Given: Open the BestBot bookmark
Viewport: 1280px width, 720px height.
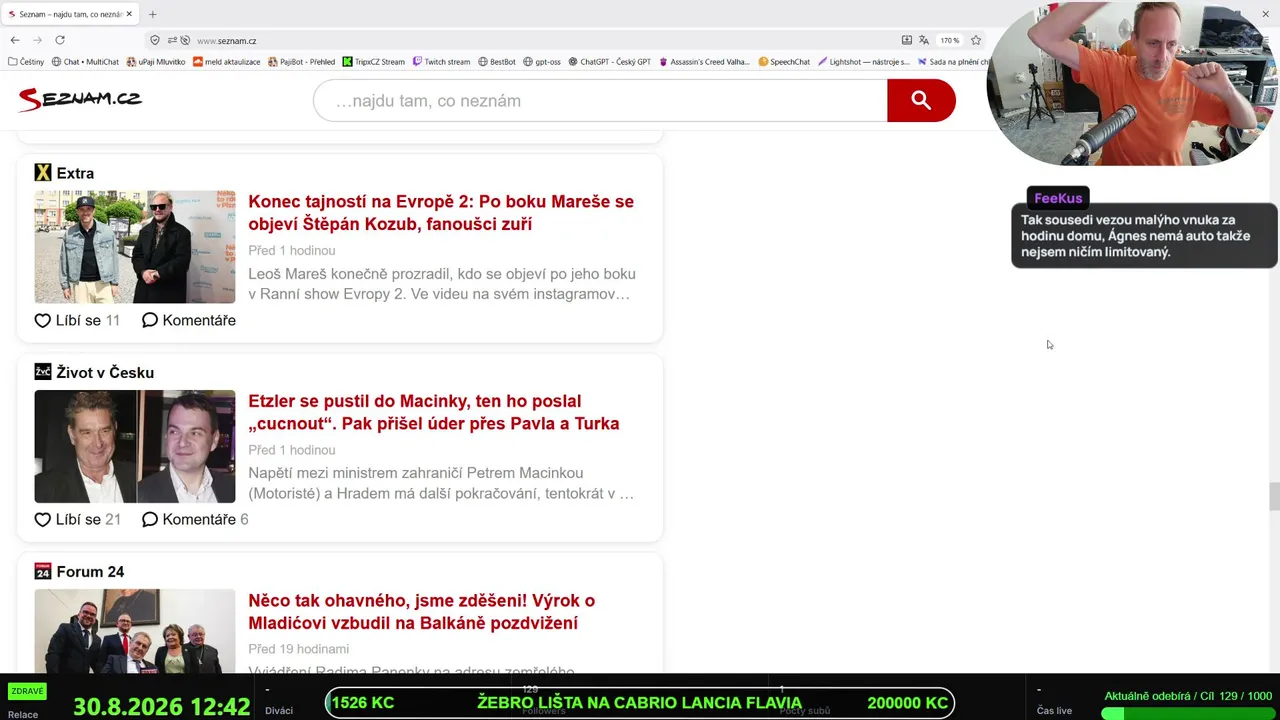Looking at the screenshot, I should pos(496,62).
